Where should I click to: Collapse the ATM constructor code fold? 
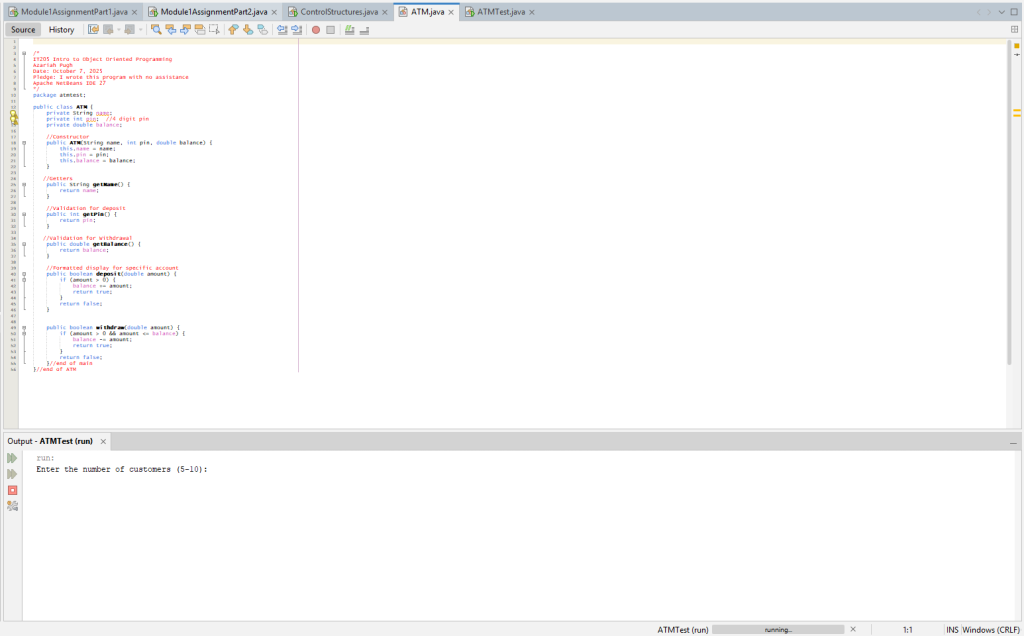coord(24,143)
